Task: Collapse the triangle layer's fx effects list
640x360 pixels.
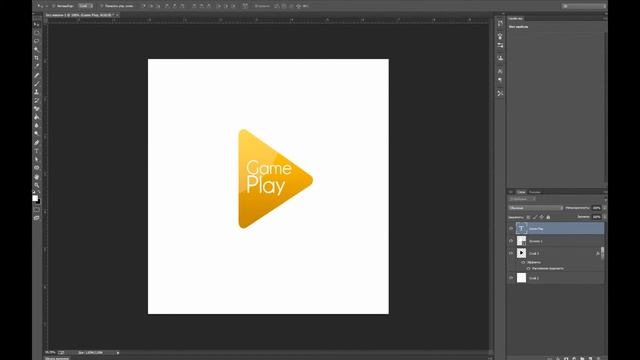Action: pos(602,253)
